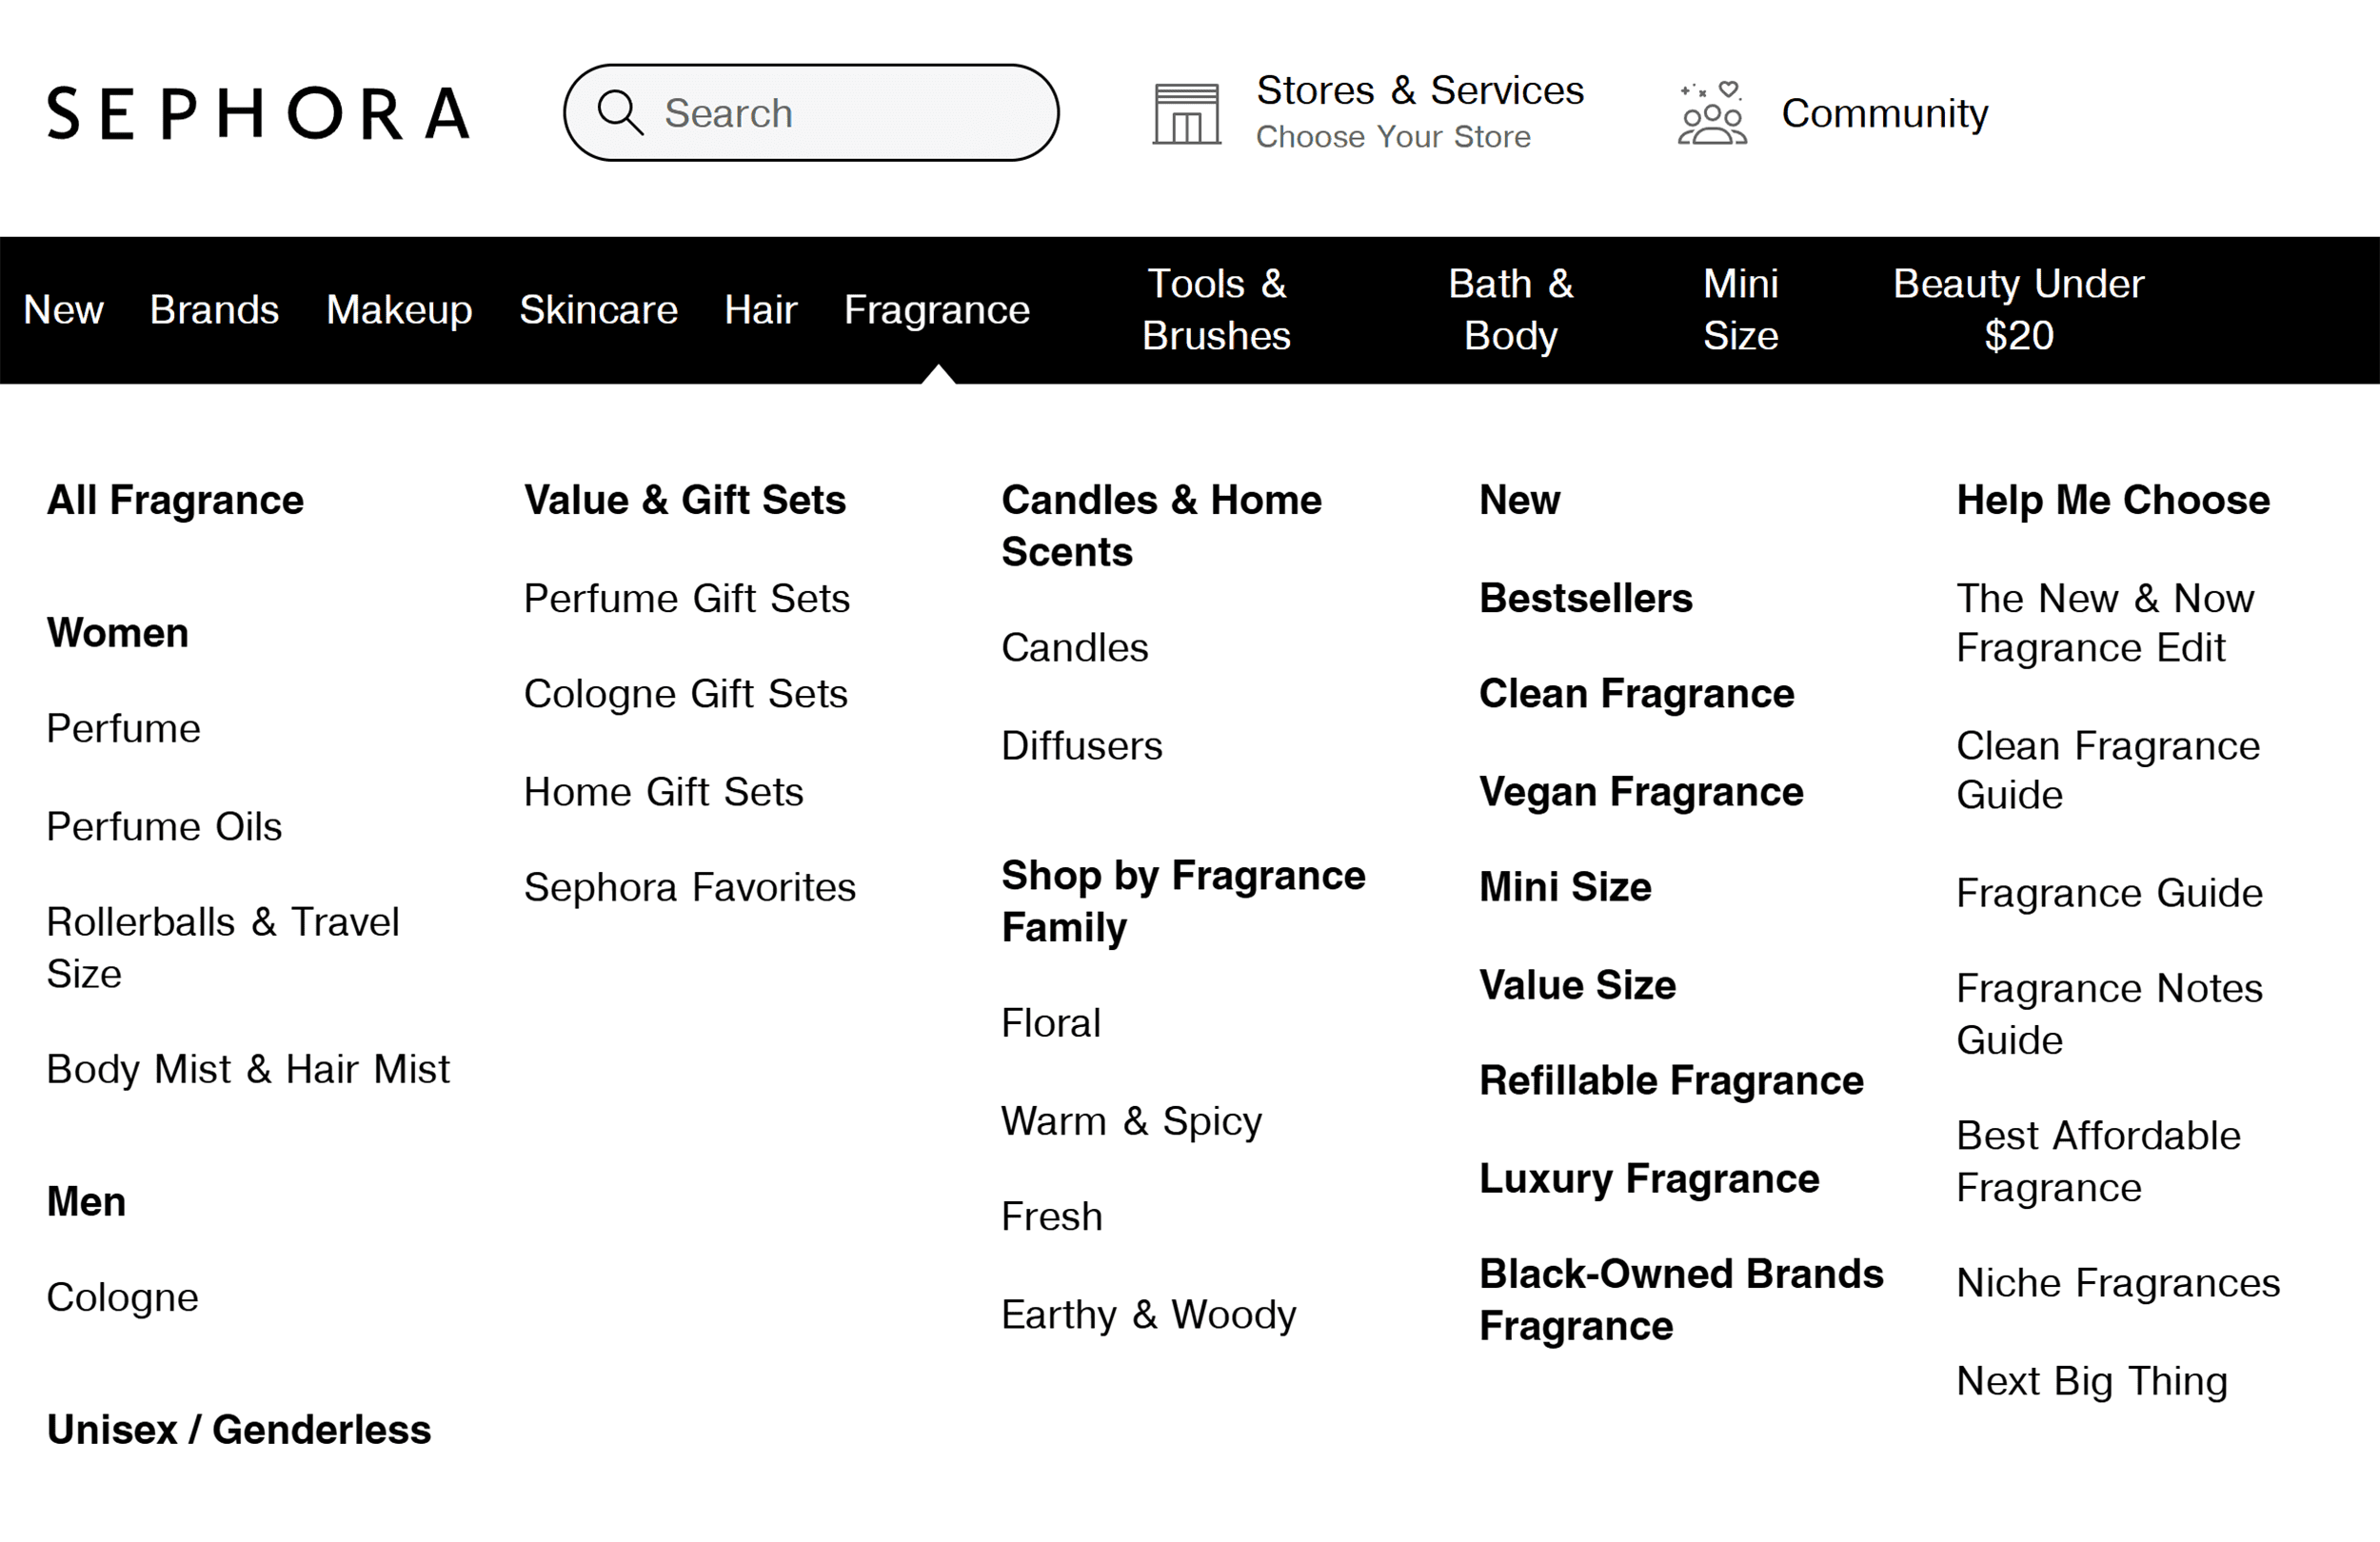Open the Makeup nav menu
The width and height of the screenshot is (2380, 1542).
pyautogui.click(x=399, y=310)
